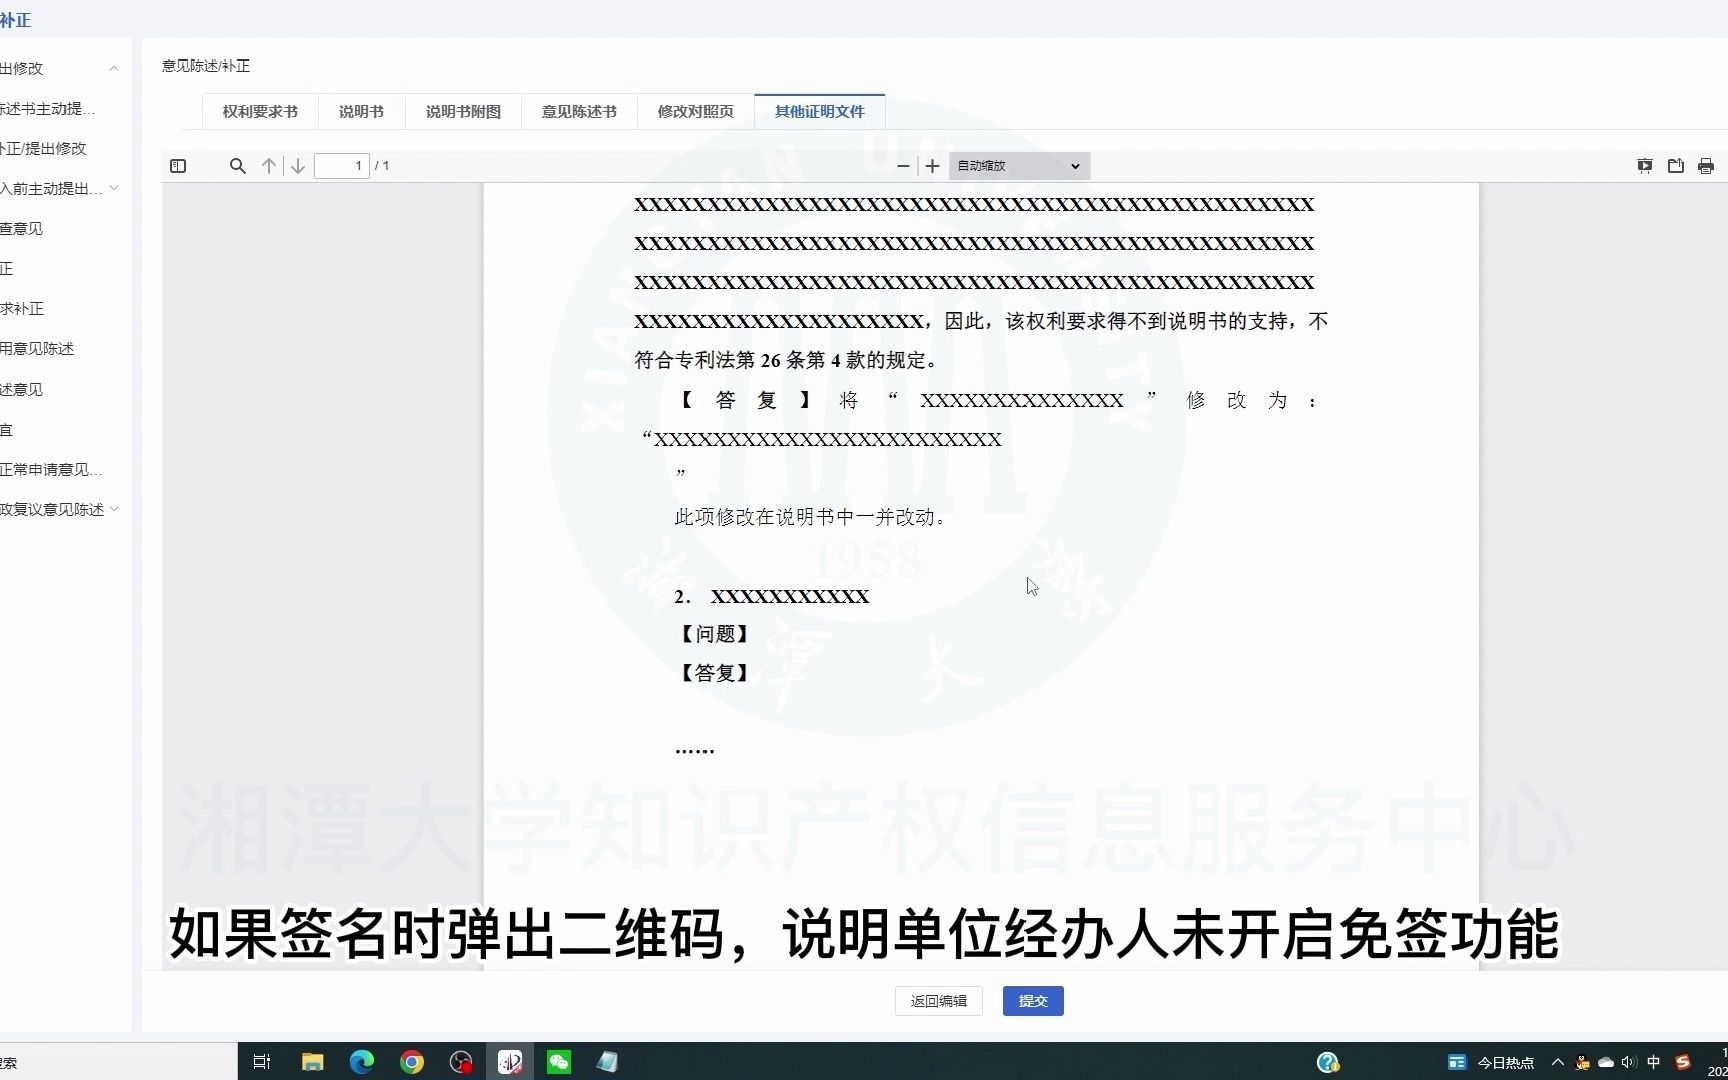Screen dimensions: 1728x1080
Task: Expand 政复议意见陈述 sidebar item
Action: [114, 509]
